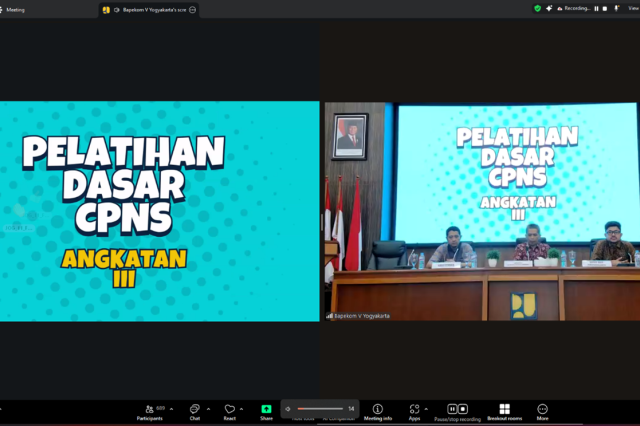Open options on the shared screen tab
The width and height of the screenshot is (640, 426).
[x=193, y=10]
